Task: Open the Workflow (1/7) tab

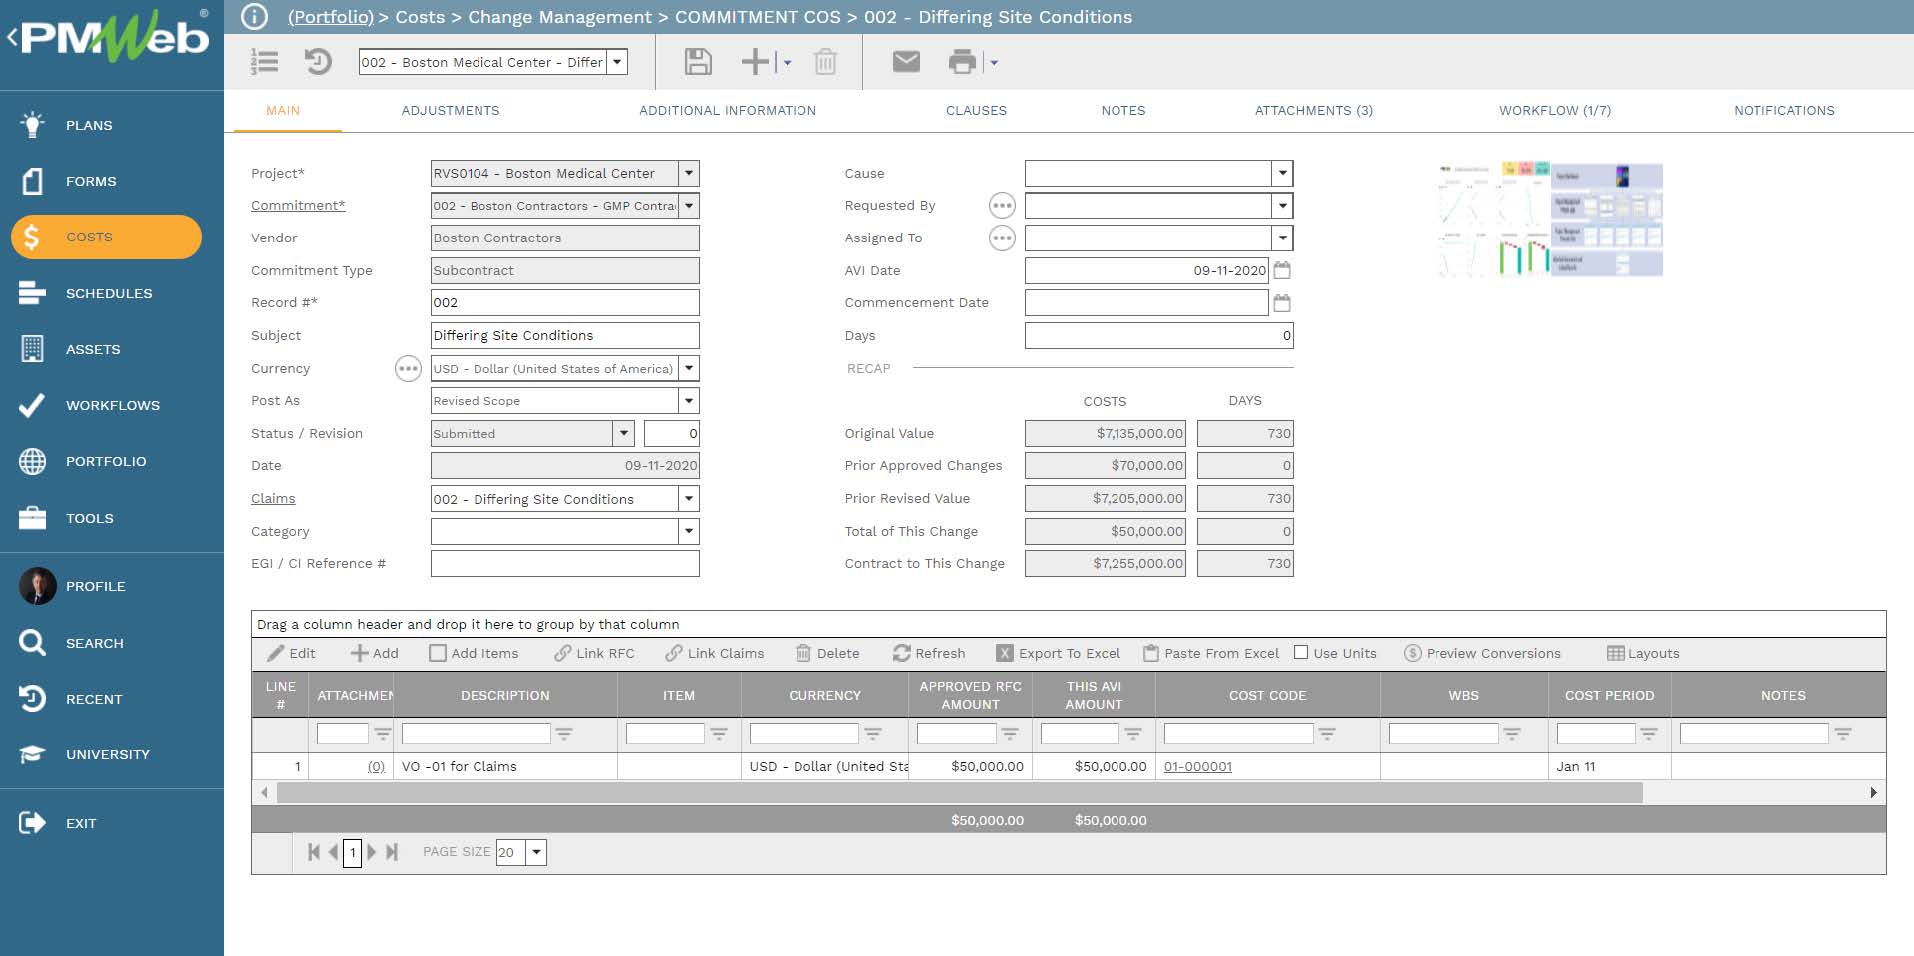Action: (1555, 111)
